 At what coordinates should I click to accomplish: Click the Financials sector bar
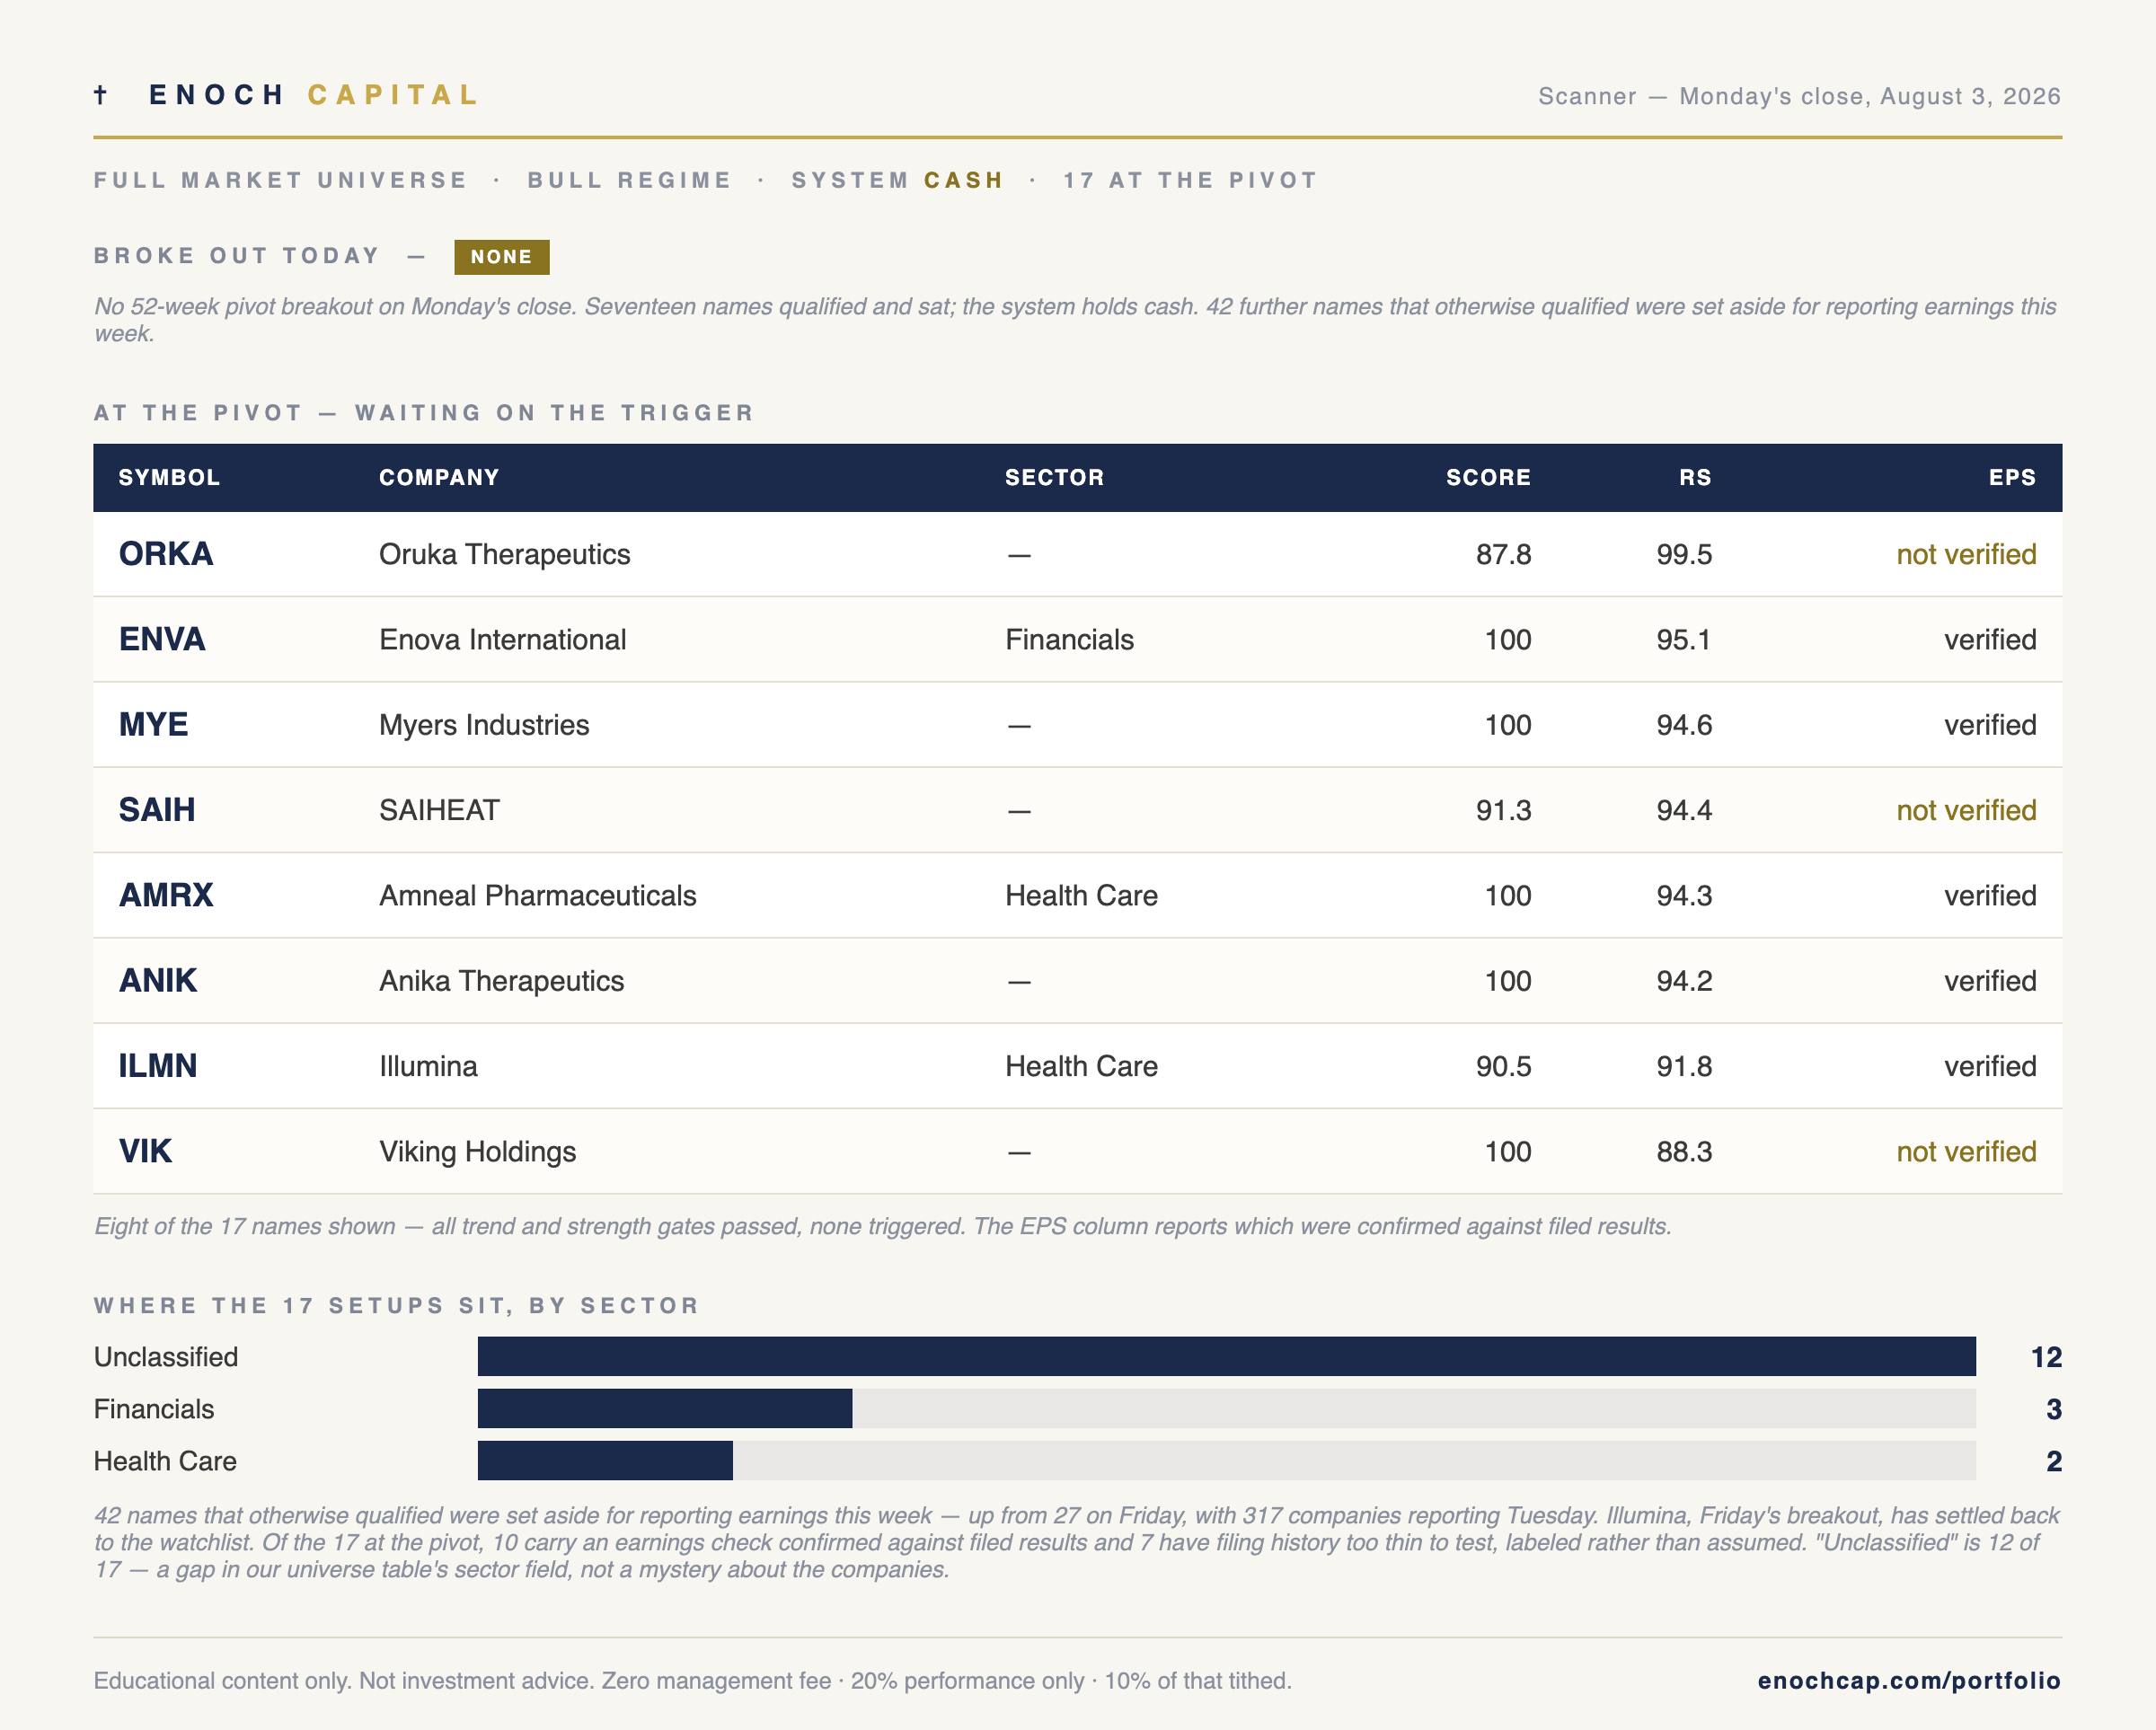[x=665, y=1408]
